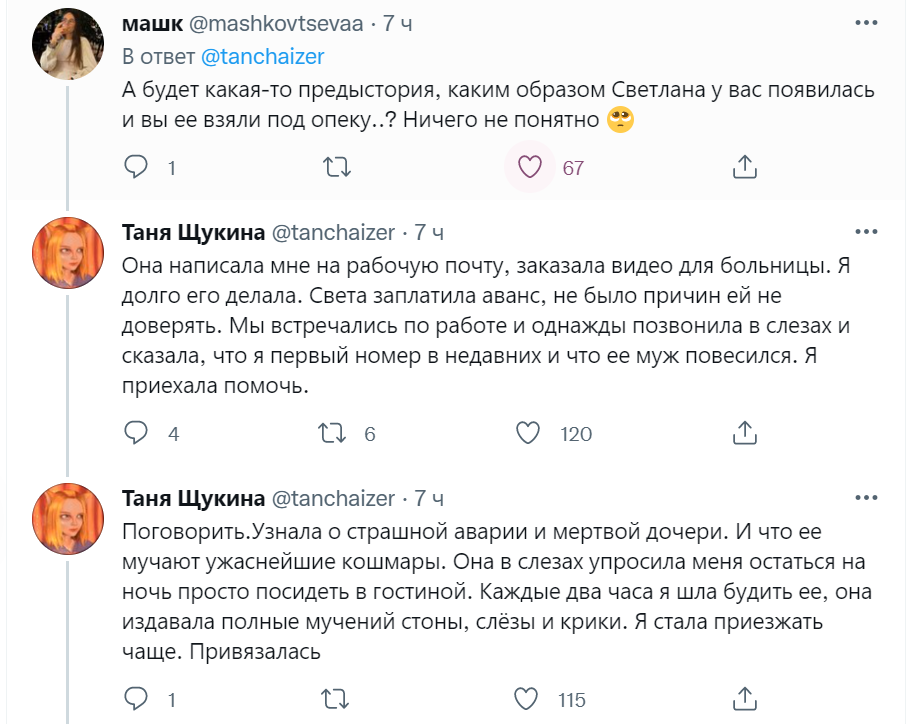This screenshot has height=724, width=910.
Task: Retweet the tweet with 6 retweets
Action: coord(331,433)
